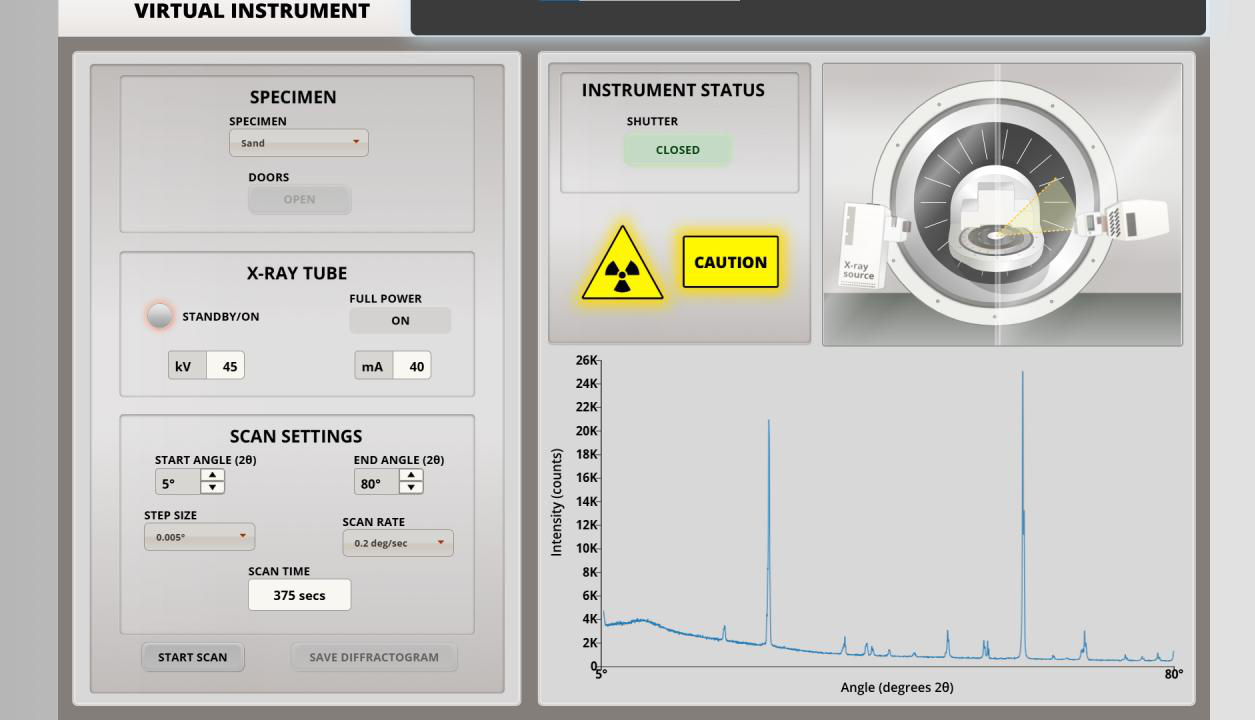Increase the end angle with up arrow
Screen dimensions: 1255x720
(x=411, y=476)
